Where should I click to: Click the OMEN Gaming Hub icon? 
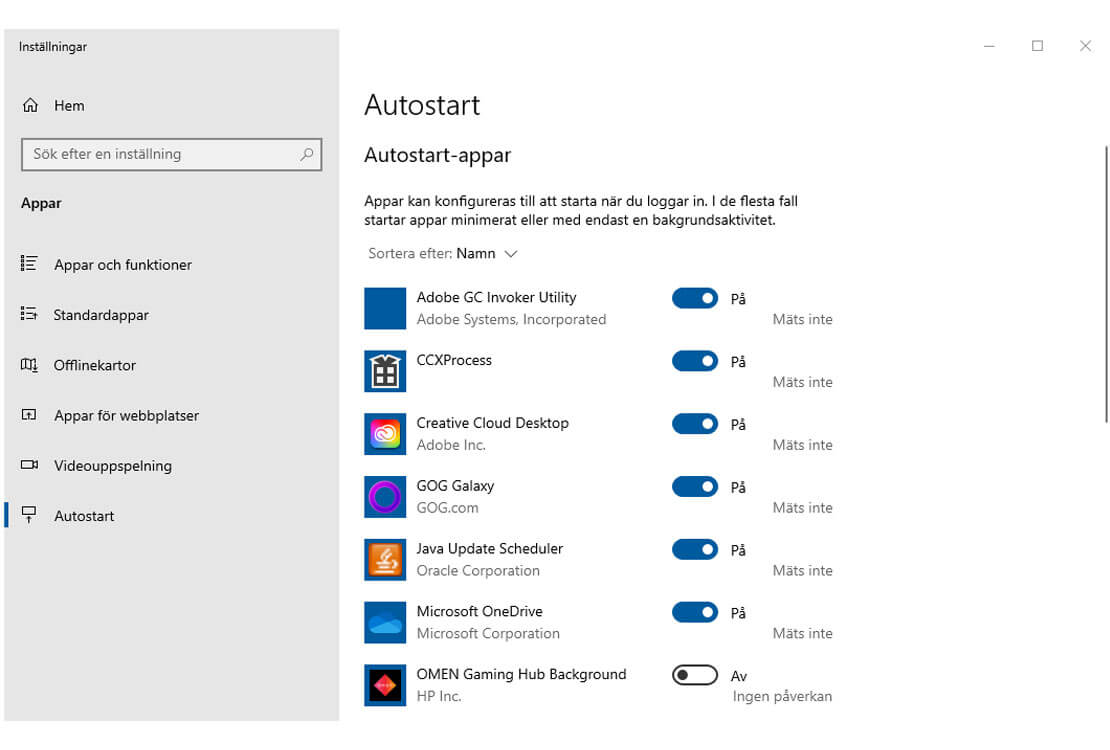[385, 686]
